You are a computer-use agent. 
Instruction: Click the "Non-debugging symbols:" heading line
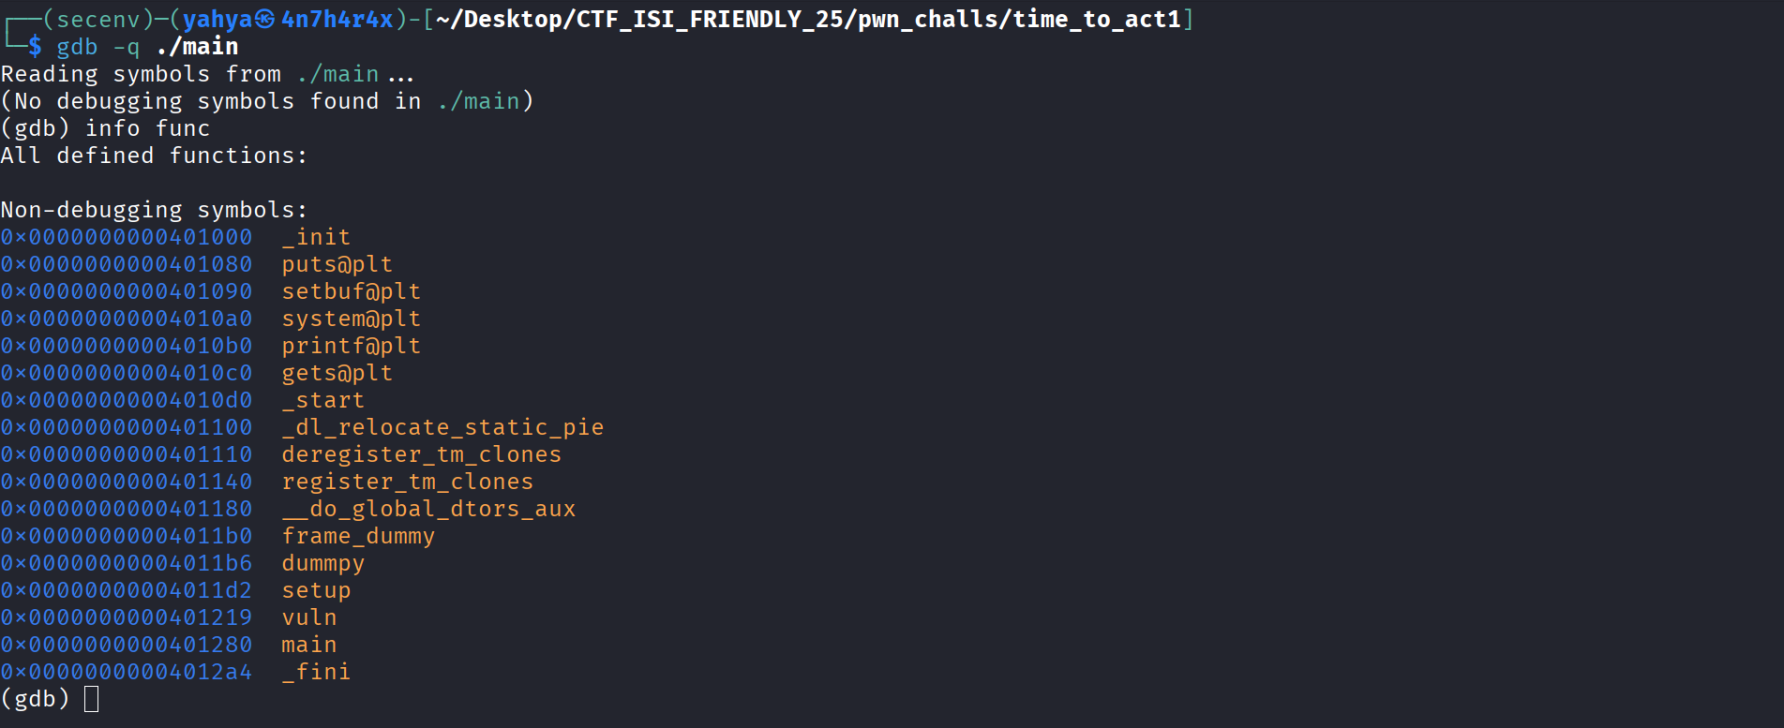(154, 210)
